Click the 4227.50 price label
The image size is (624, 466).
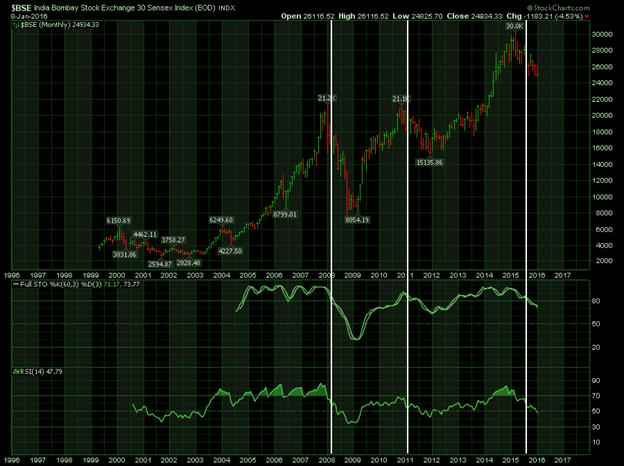[230, 251]
